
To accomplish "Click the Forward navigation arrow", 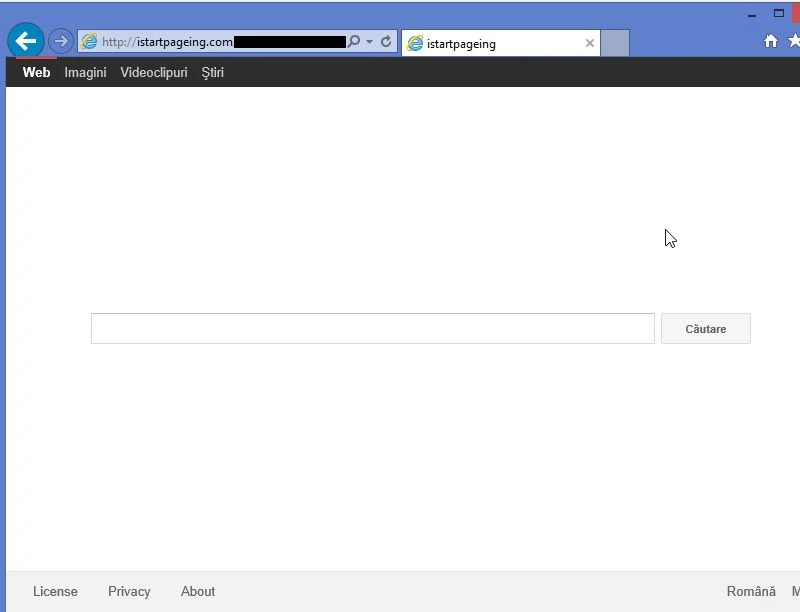I will click(x=61, y=41).
